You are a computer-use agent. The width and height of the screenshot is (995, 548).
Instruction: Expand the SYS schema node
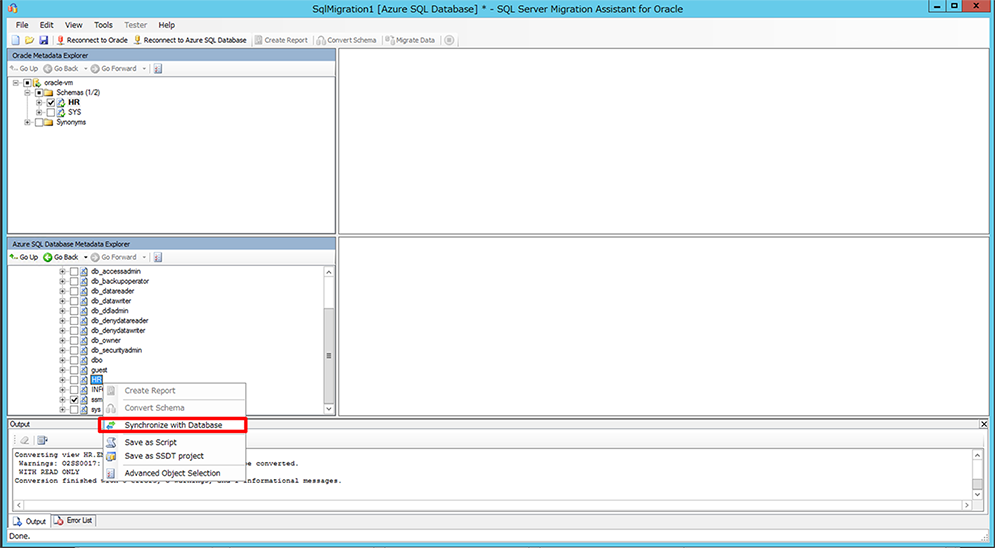pos(39,112)
